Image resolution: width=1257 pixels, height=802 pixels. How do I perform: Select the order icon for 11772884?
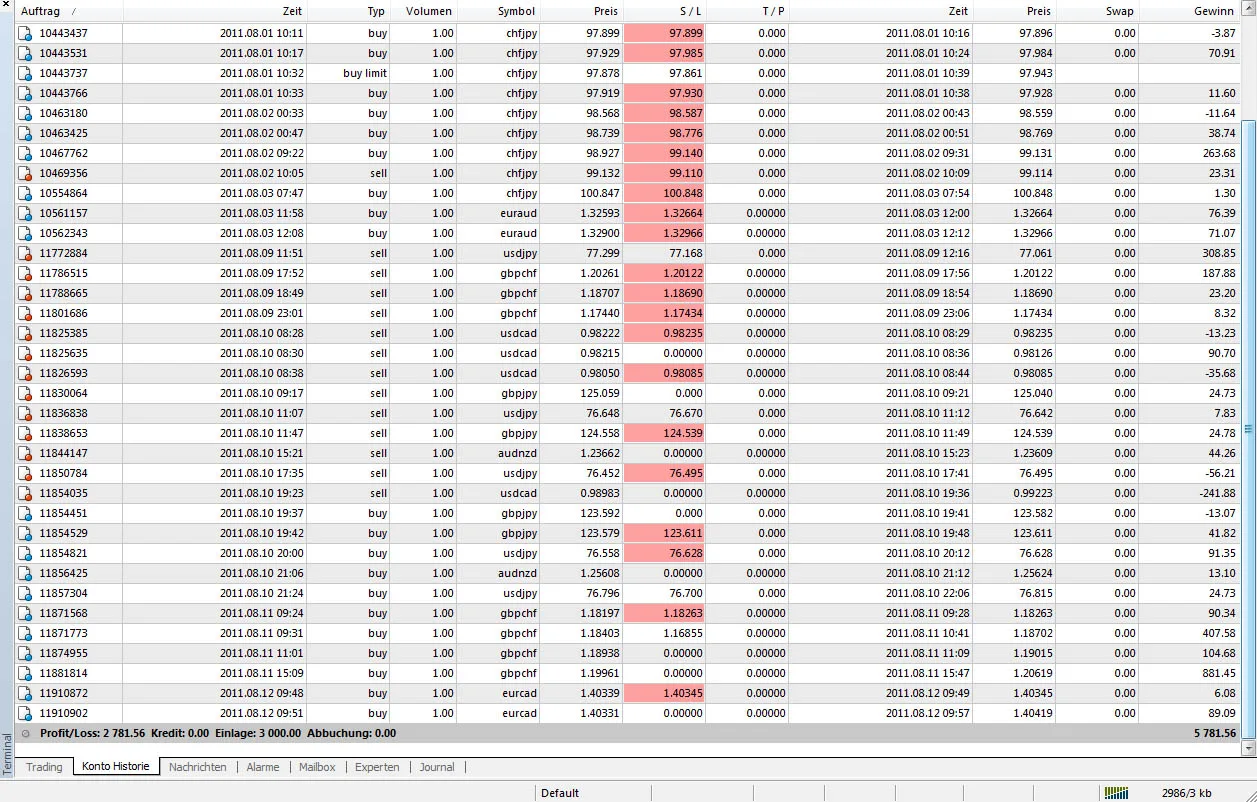pos(26,253)
